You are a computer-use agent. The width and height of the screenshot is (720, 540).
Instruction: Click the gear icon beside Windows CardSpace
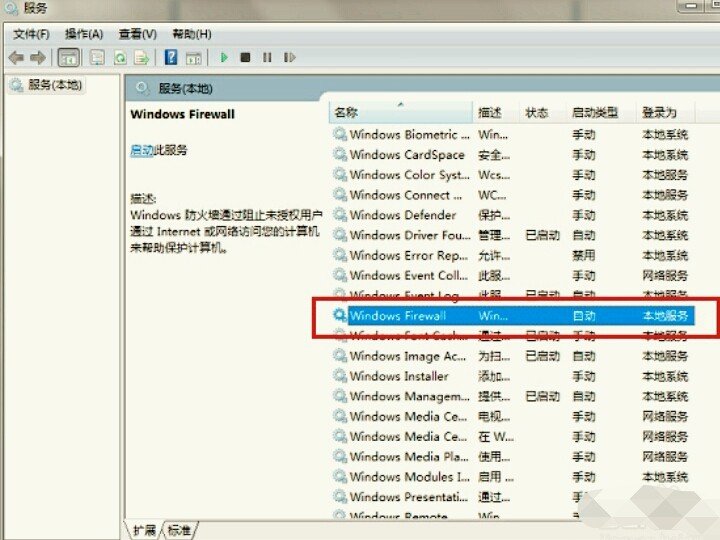pos(340,155)
